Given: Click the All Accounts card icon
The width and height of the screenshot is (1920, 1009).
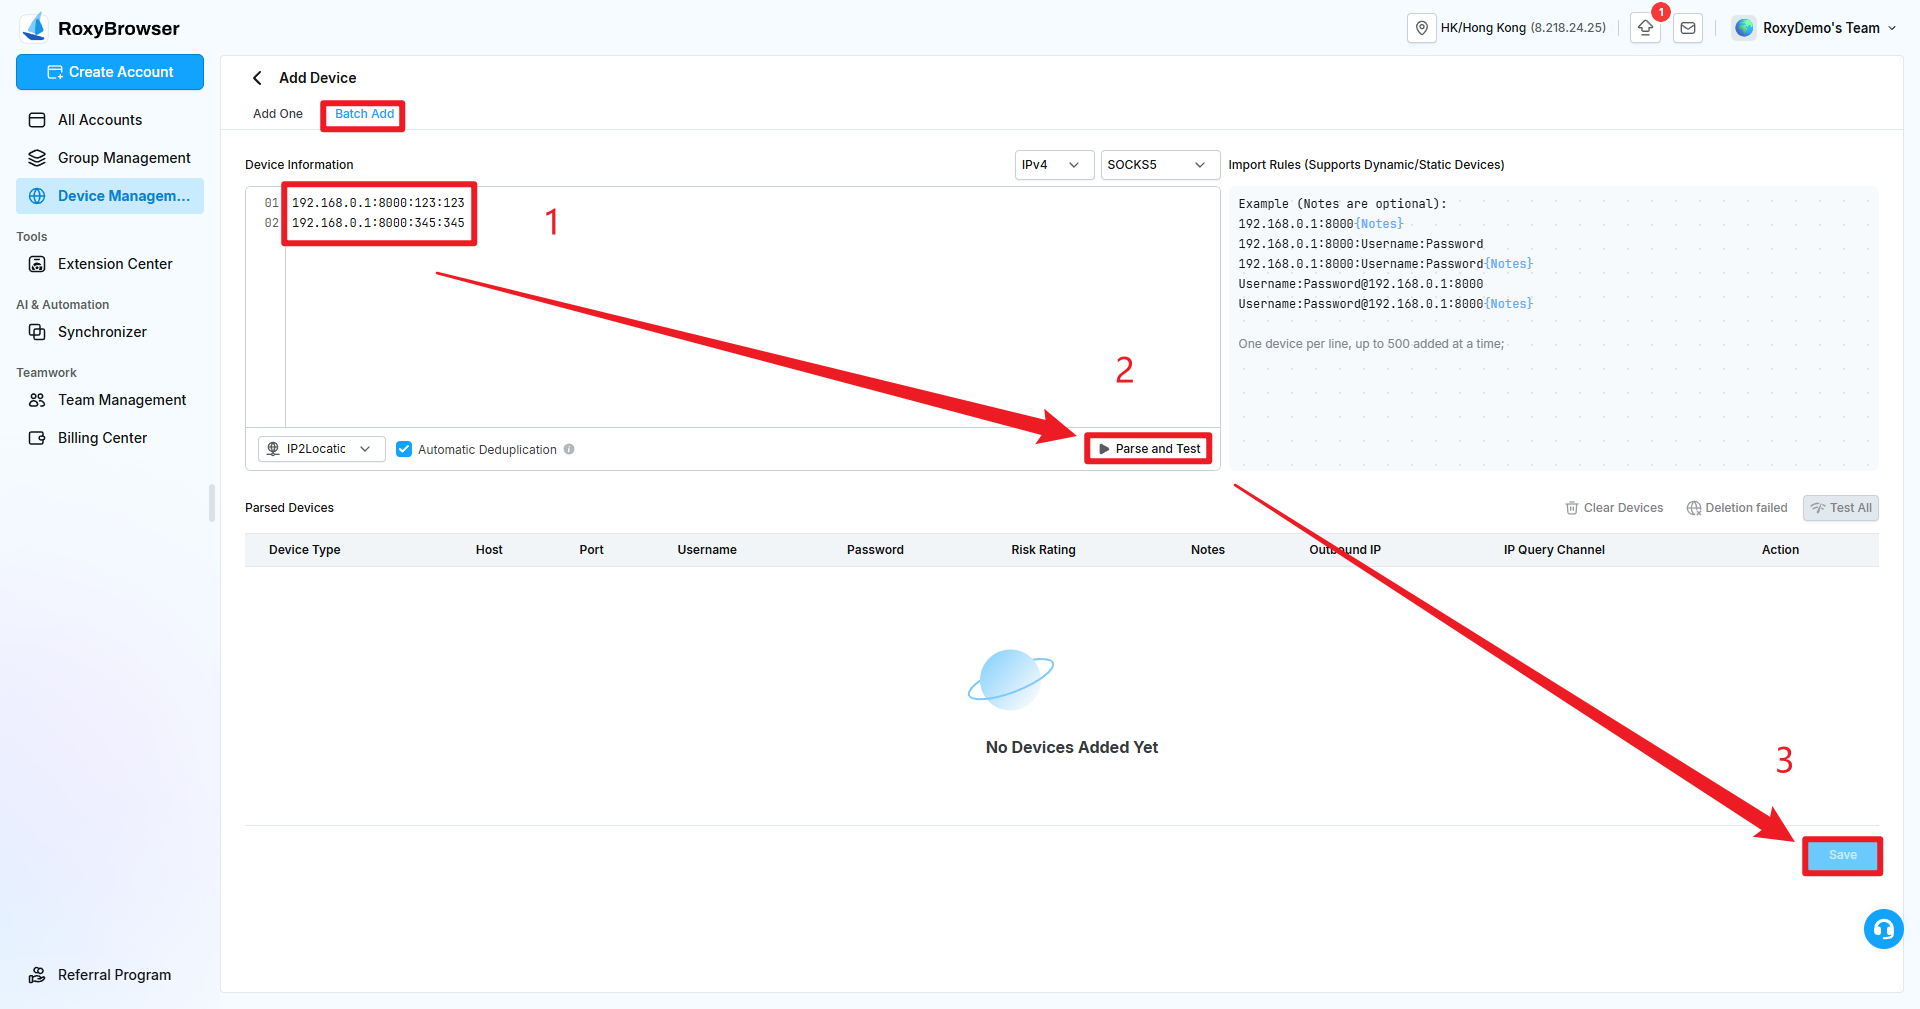Looking at the screenshot, I should click(37, 120).
